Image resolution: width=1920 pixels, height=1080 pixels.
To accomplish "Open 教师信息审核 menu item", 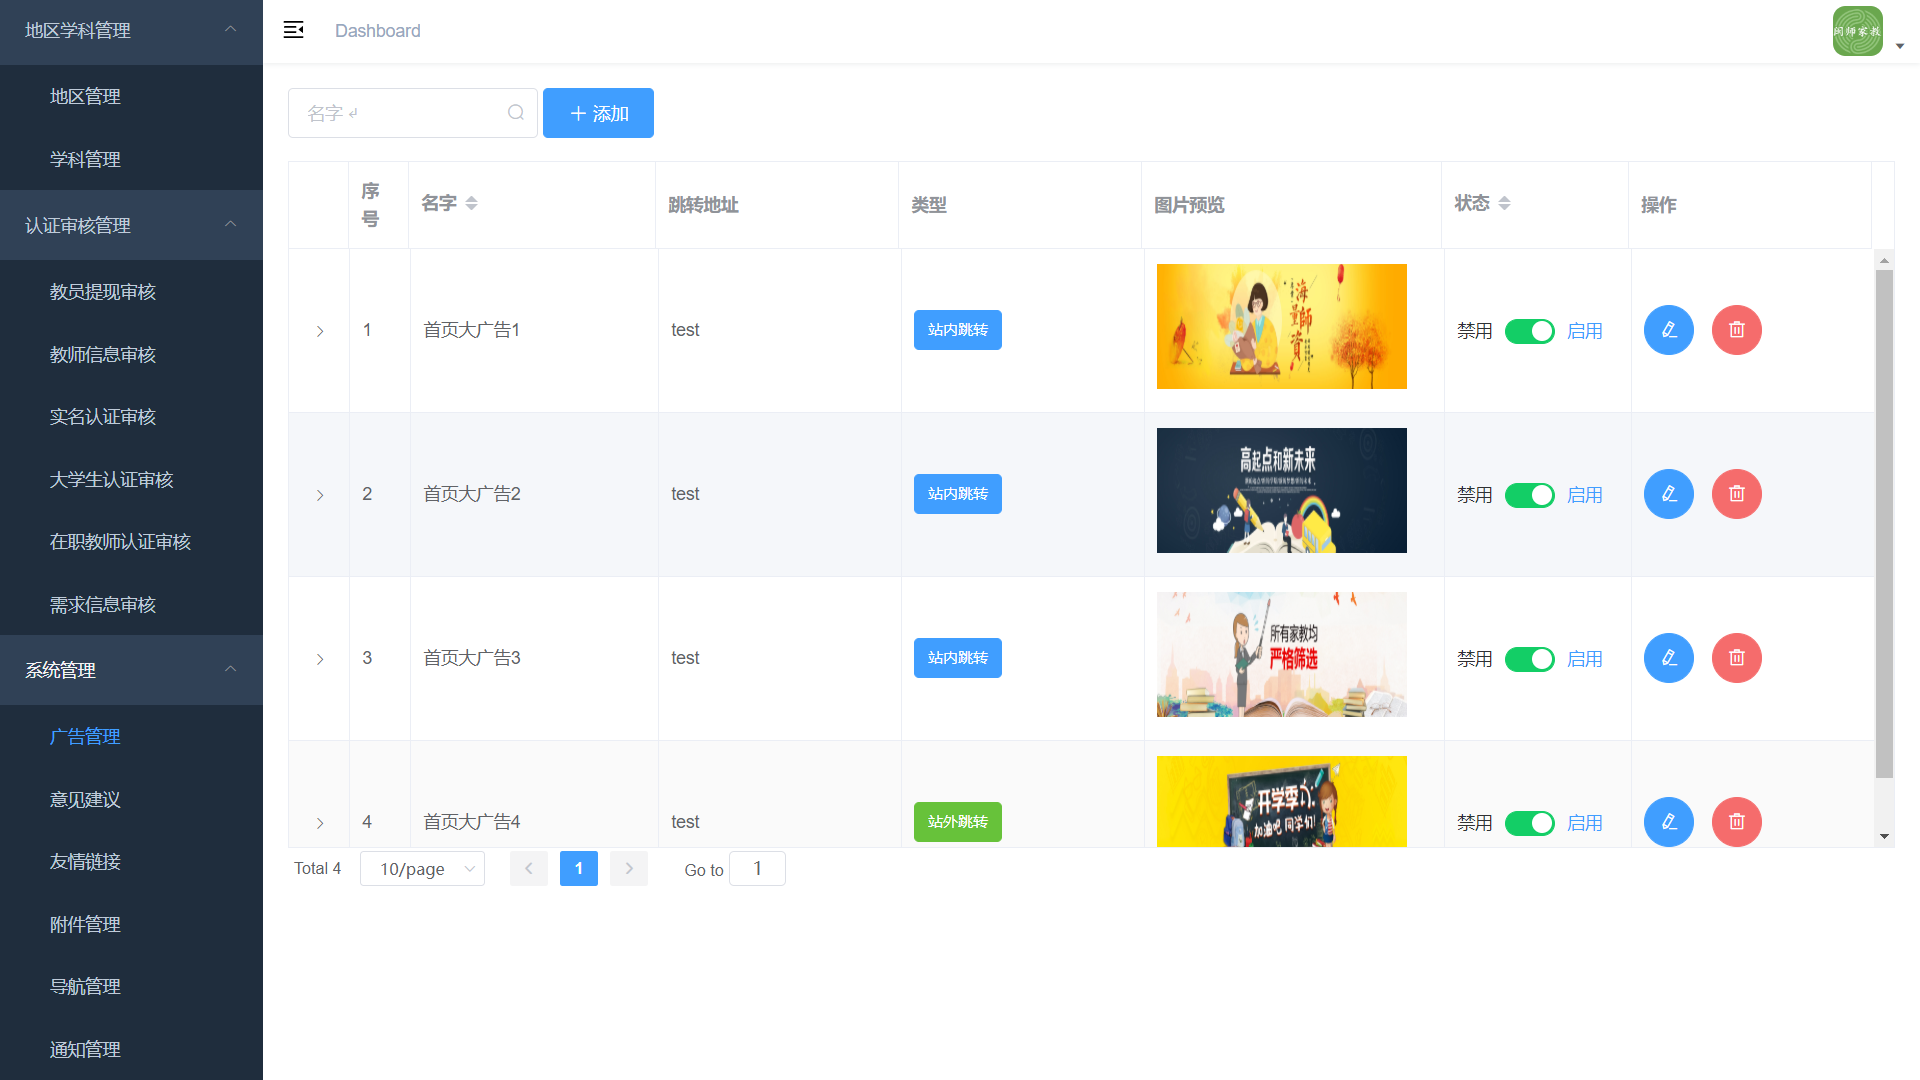I will coord(103,355).
